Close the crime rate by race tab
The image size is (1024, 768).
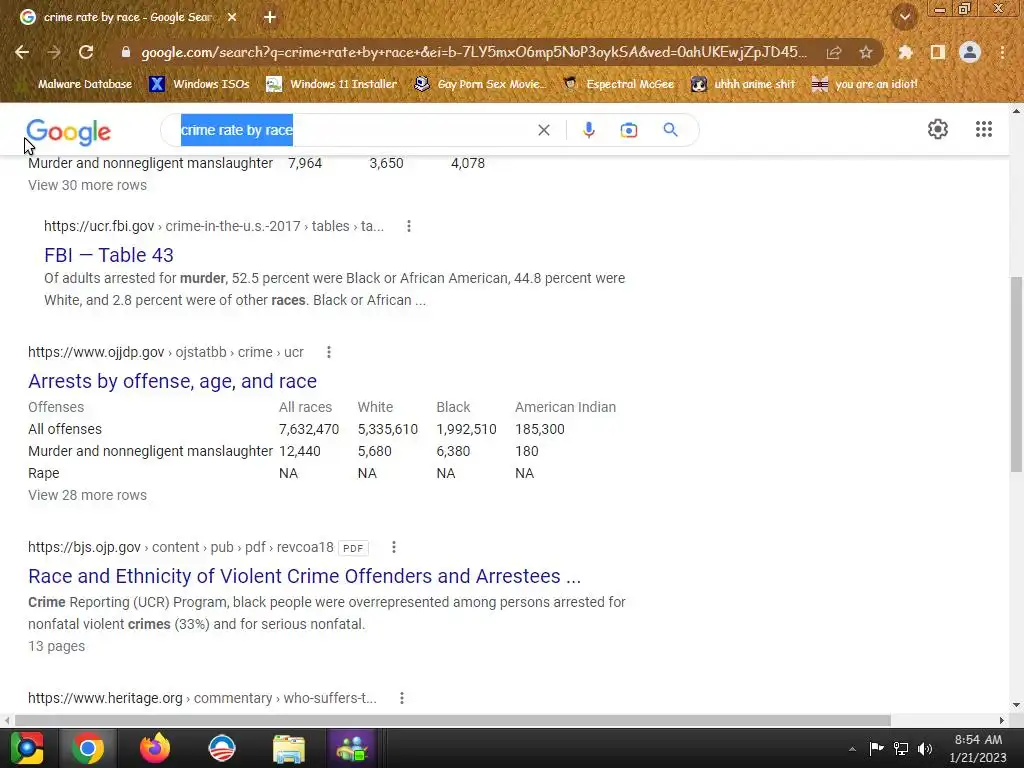click(232, 18)
